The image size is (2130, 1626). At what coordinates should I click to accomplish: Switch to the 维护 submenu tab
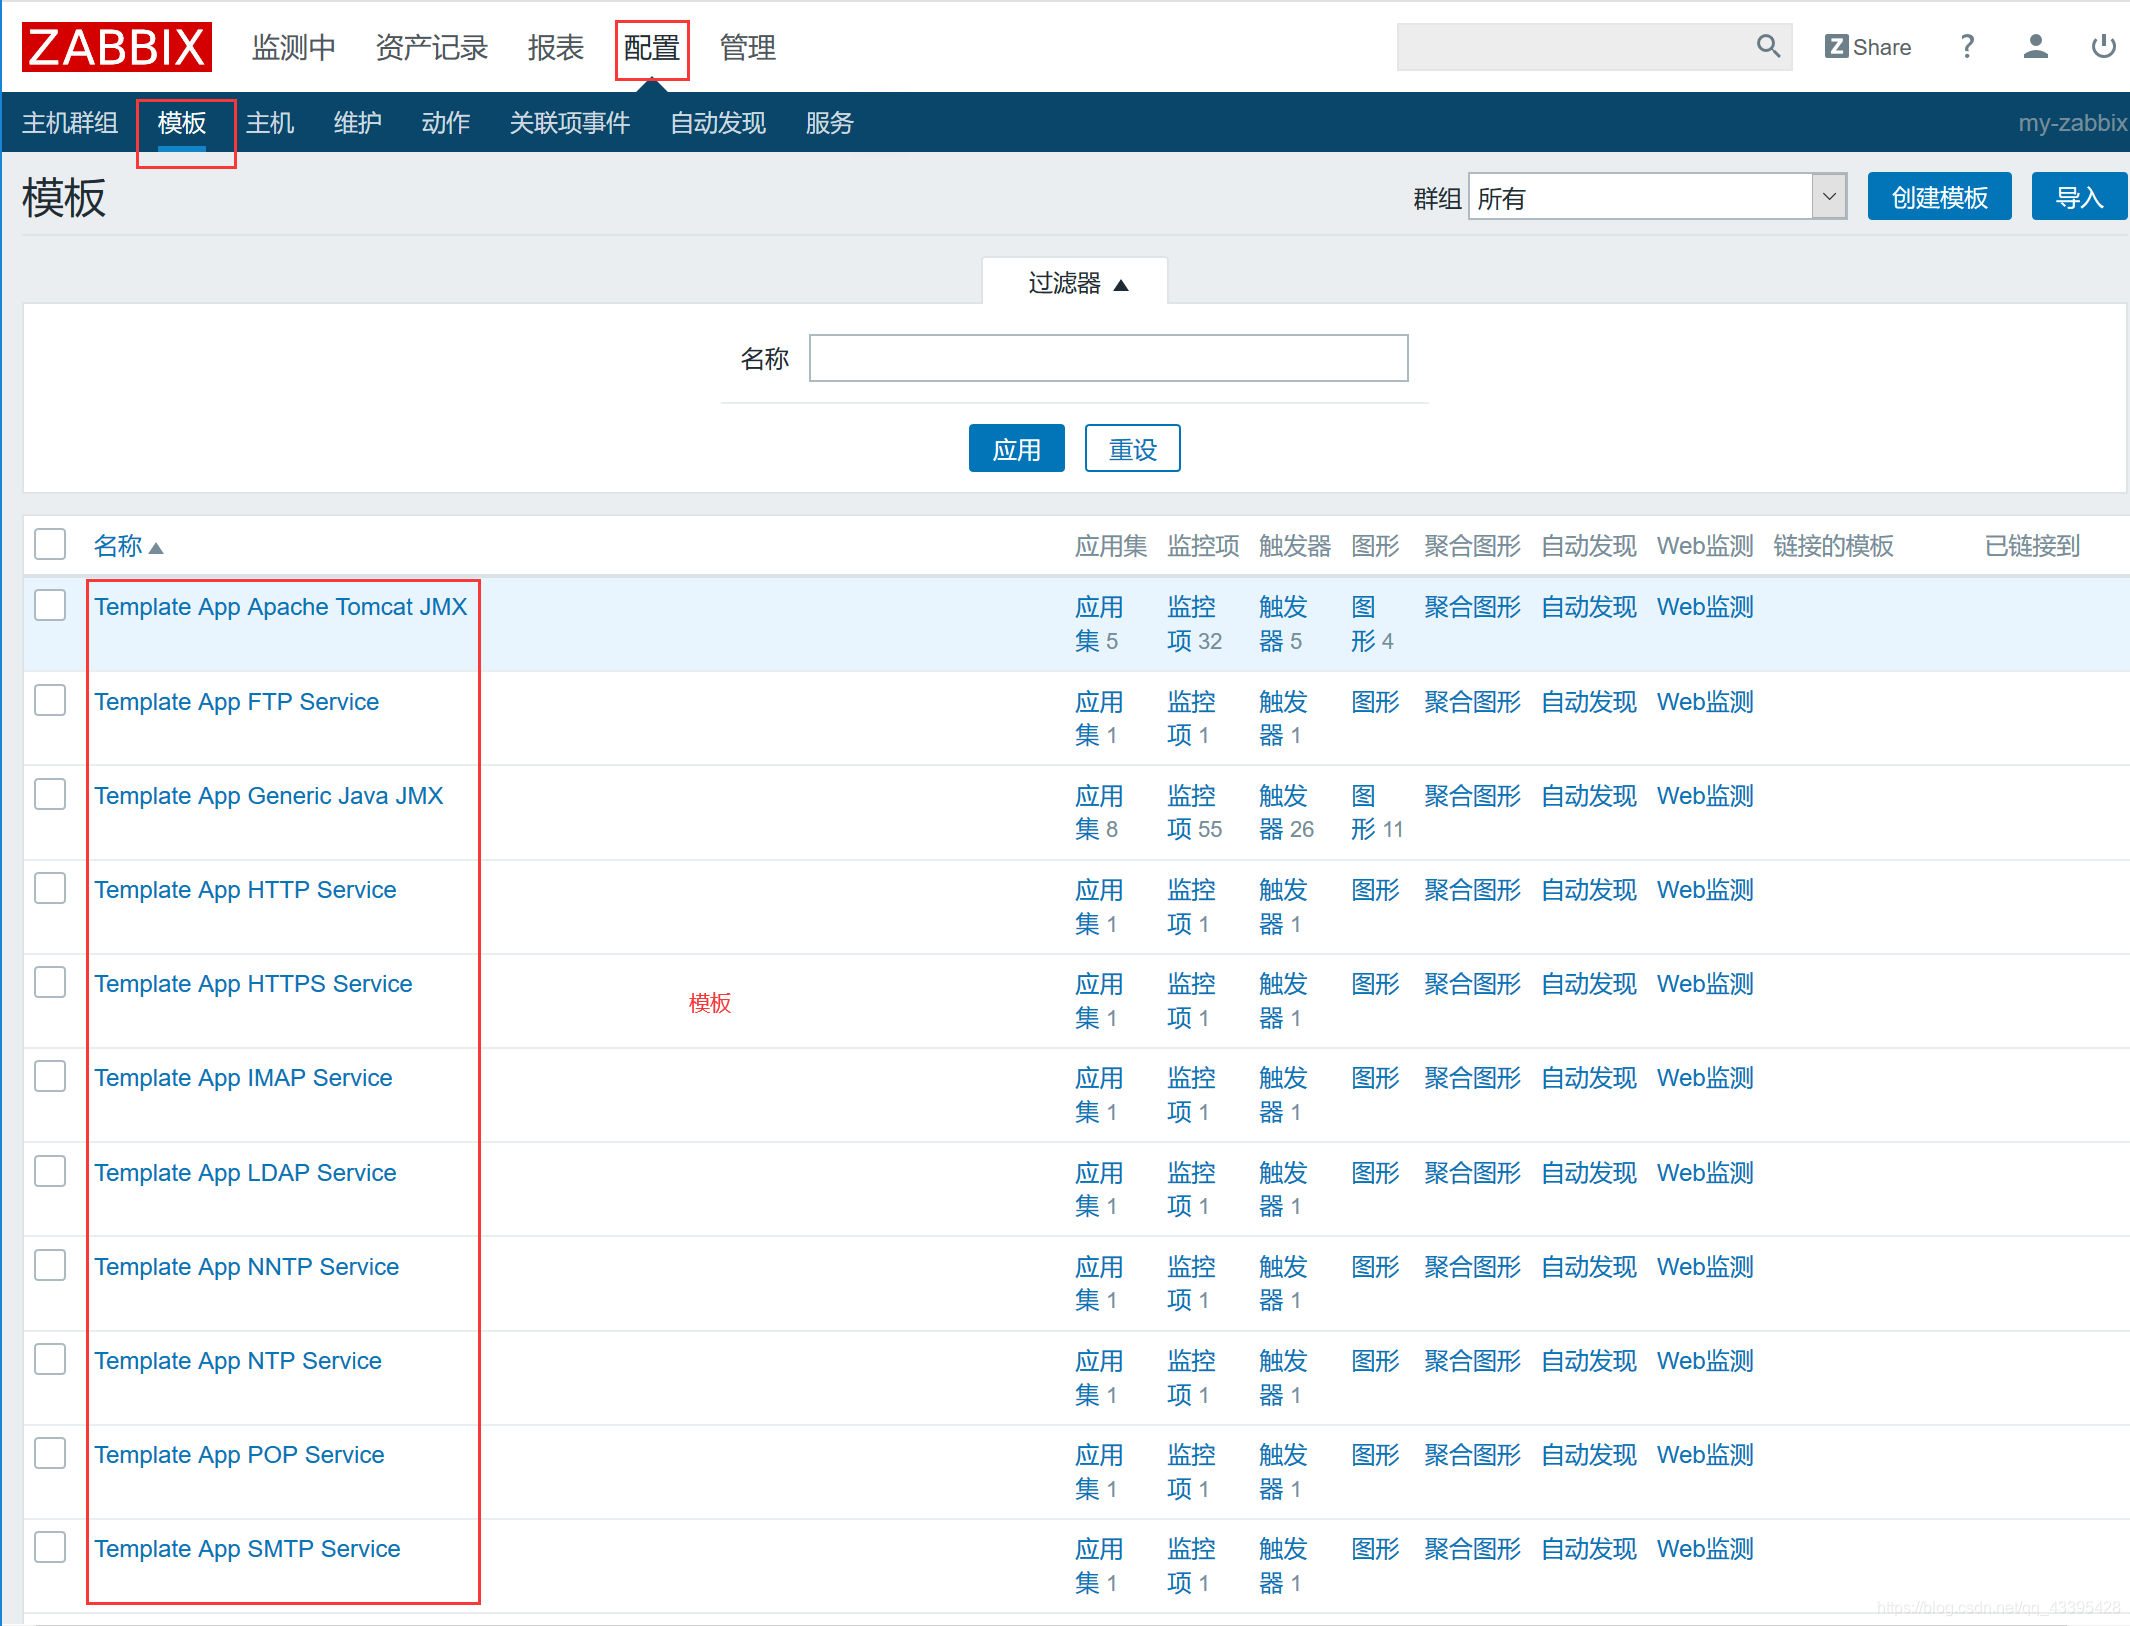pyautogui.click(x=358, y=123)
